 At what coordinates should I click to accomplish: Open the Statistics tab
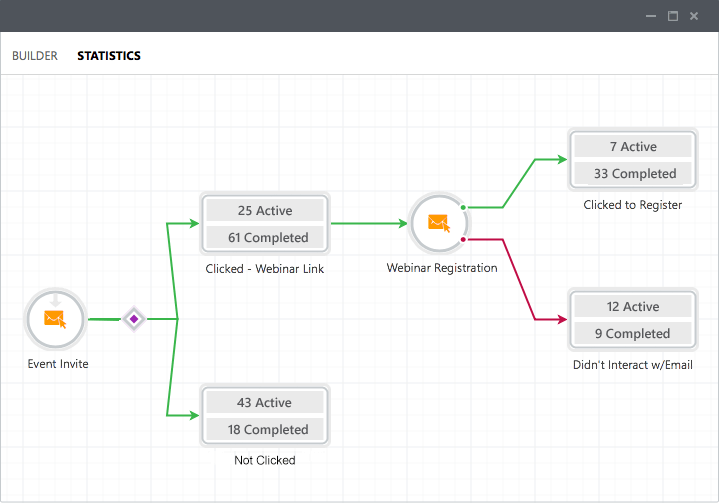click(x=109, y=56)
